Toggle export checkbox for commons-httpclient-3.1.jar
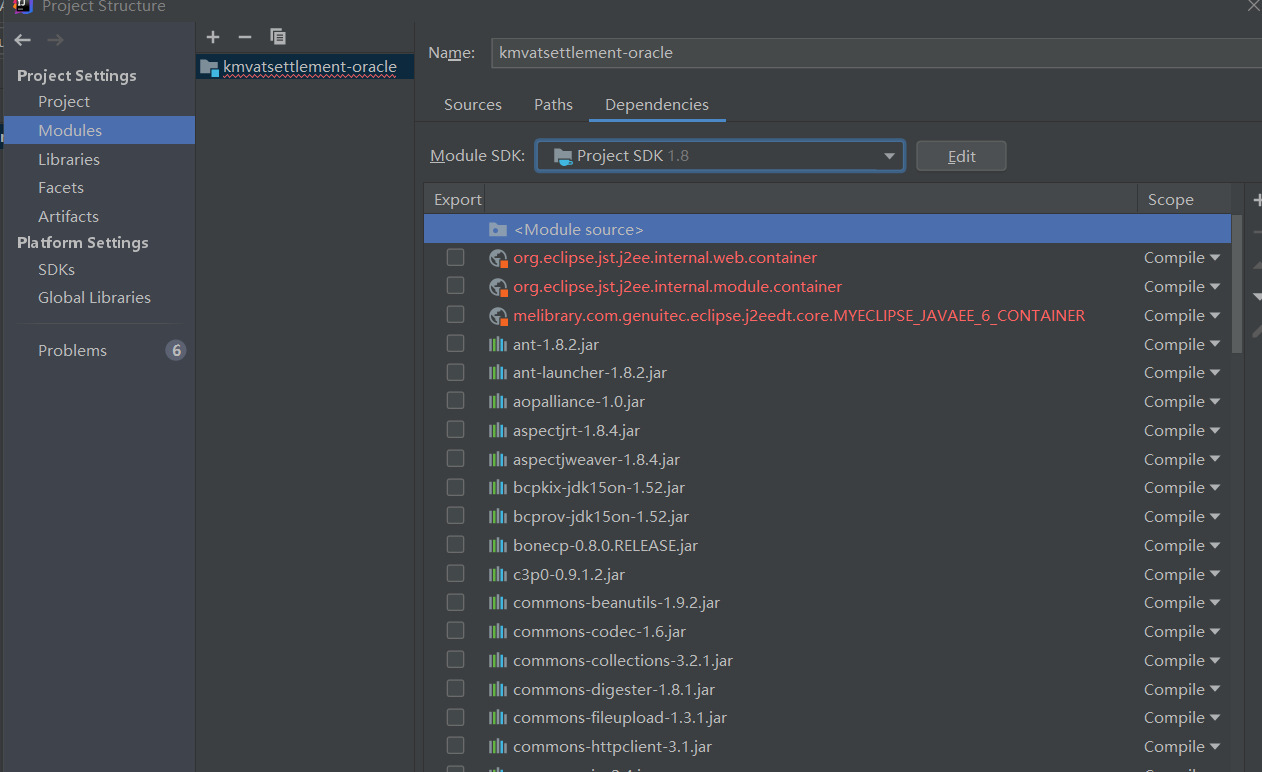The height and width of the screenshot is (772, 1262). [455, 745]
